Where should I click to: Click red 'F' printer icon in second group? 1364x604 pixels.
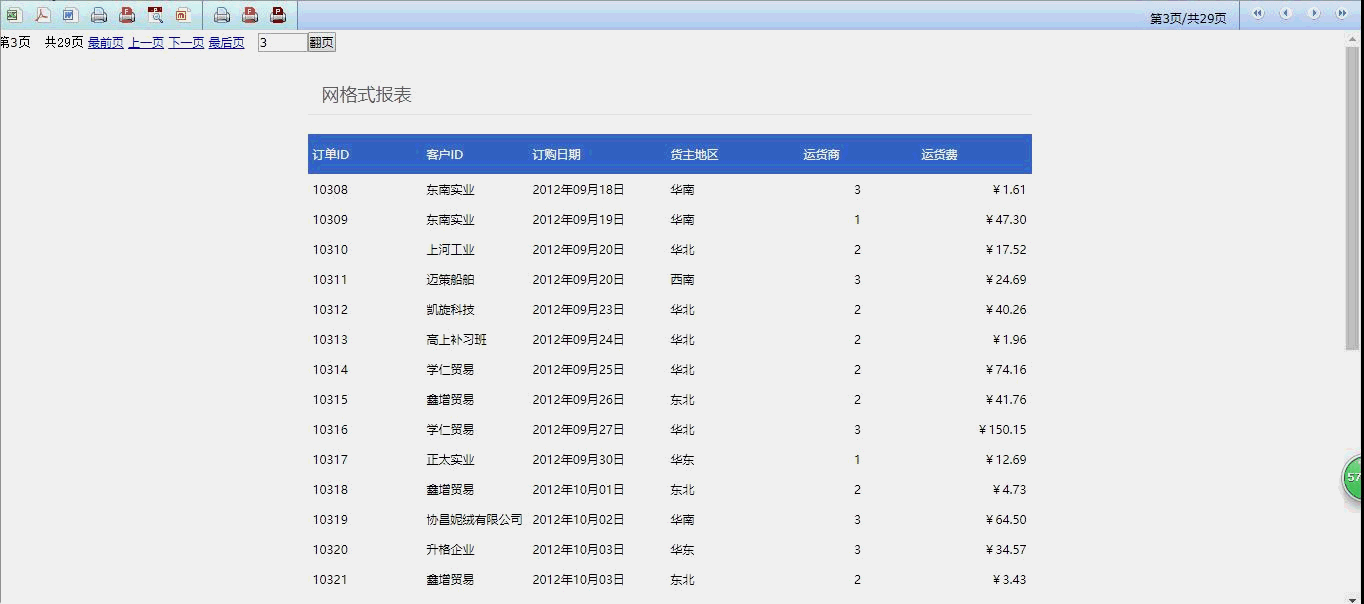pos(250,15)
